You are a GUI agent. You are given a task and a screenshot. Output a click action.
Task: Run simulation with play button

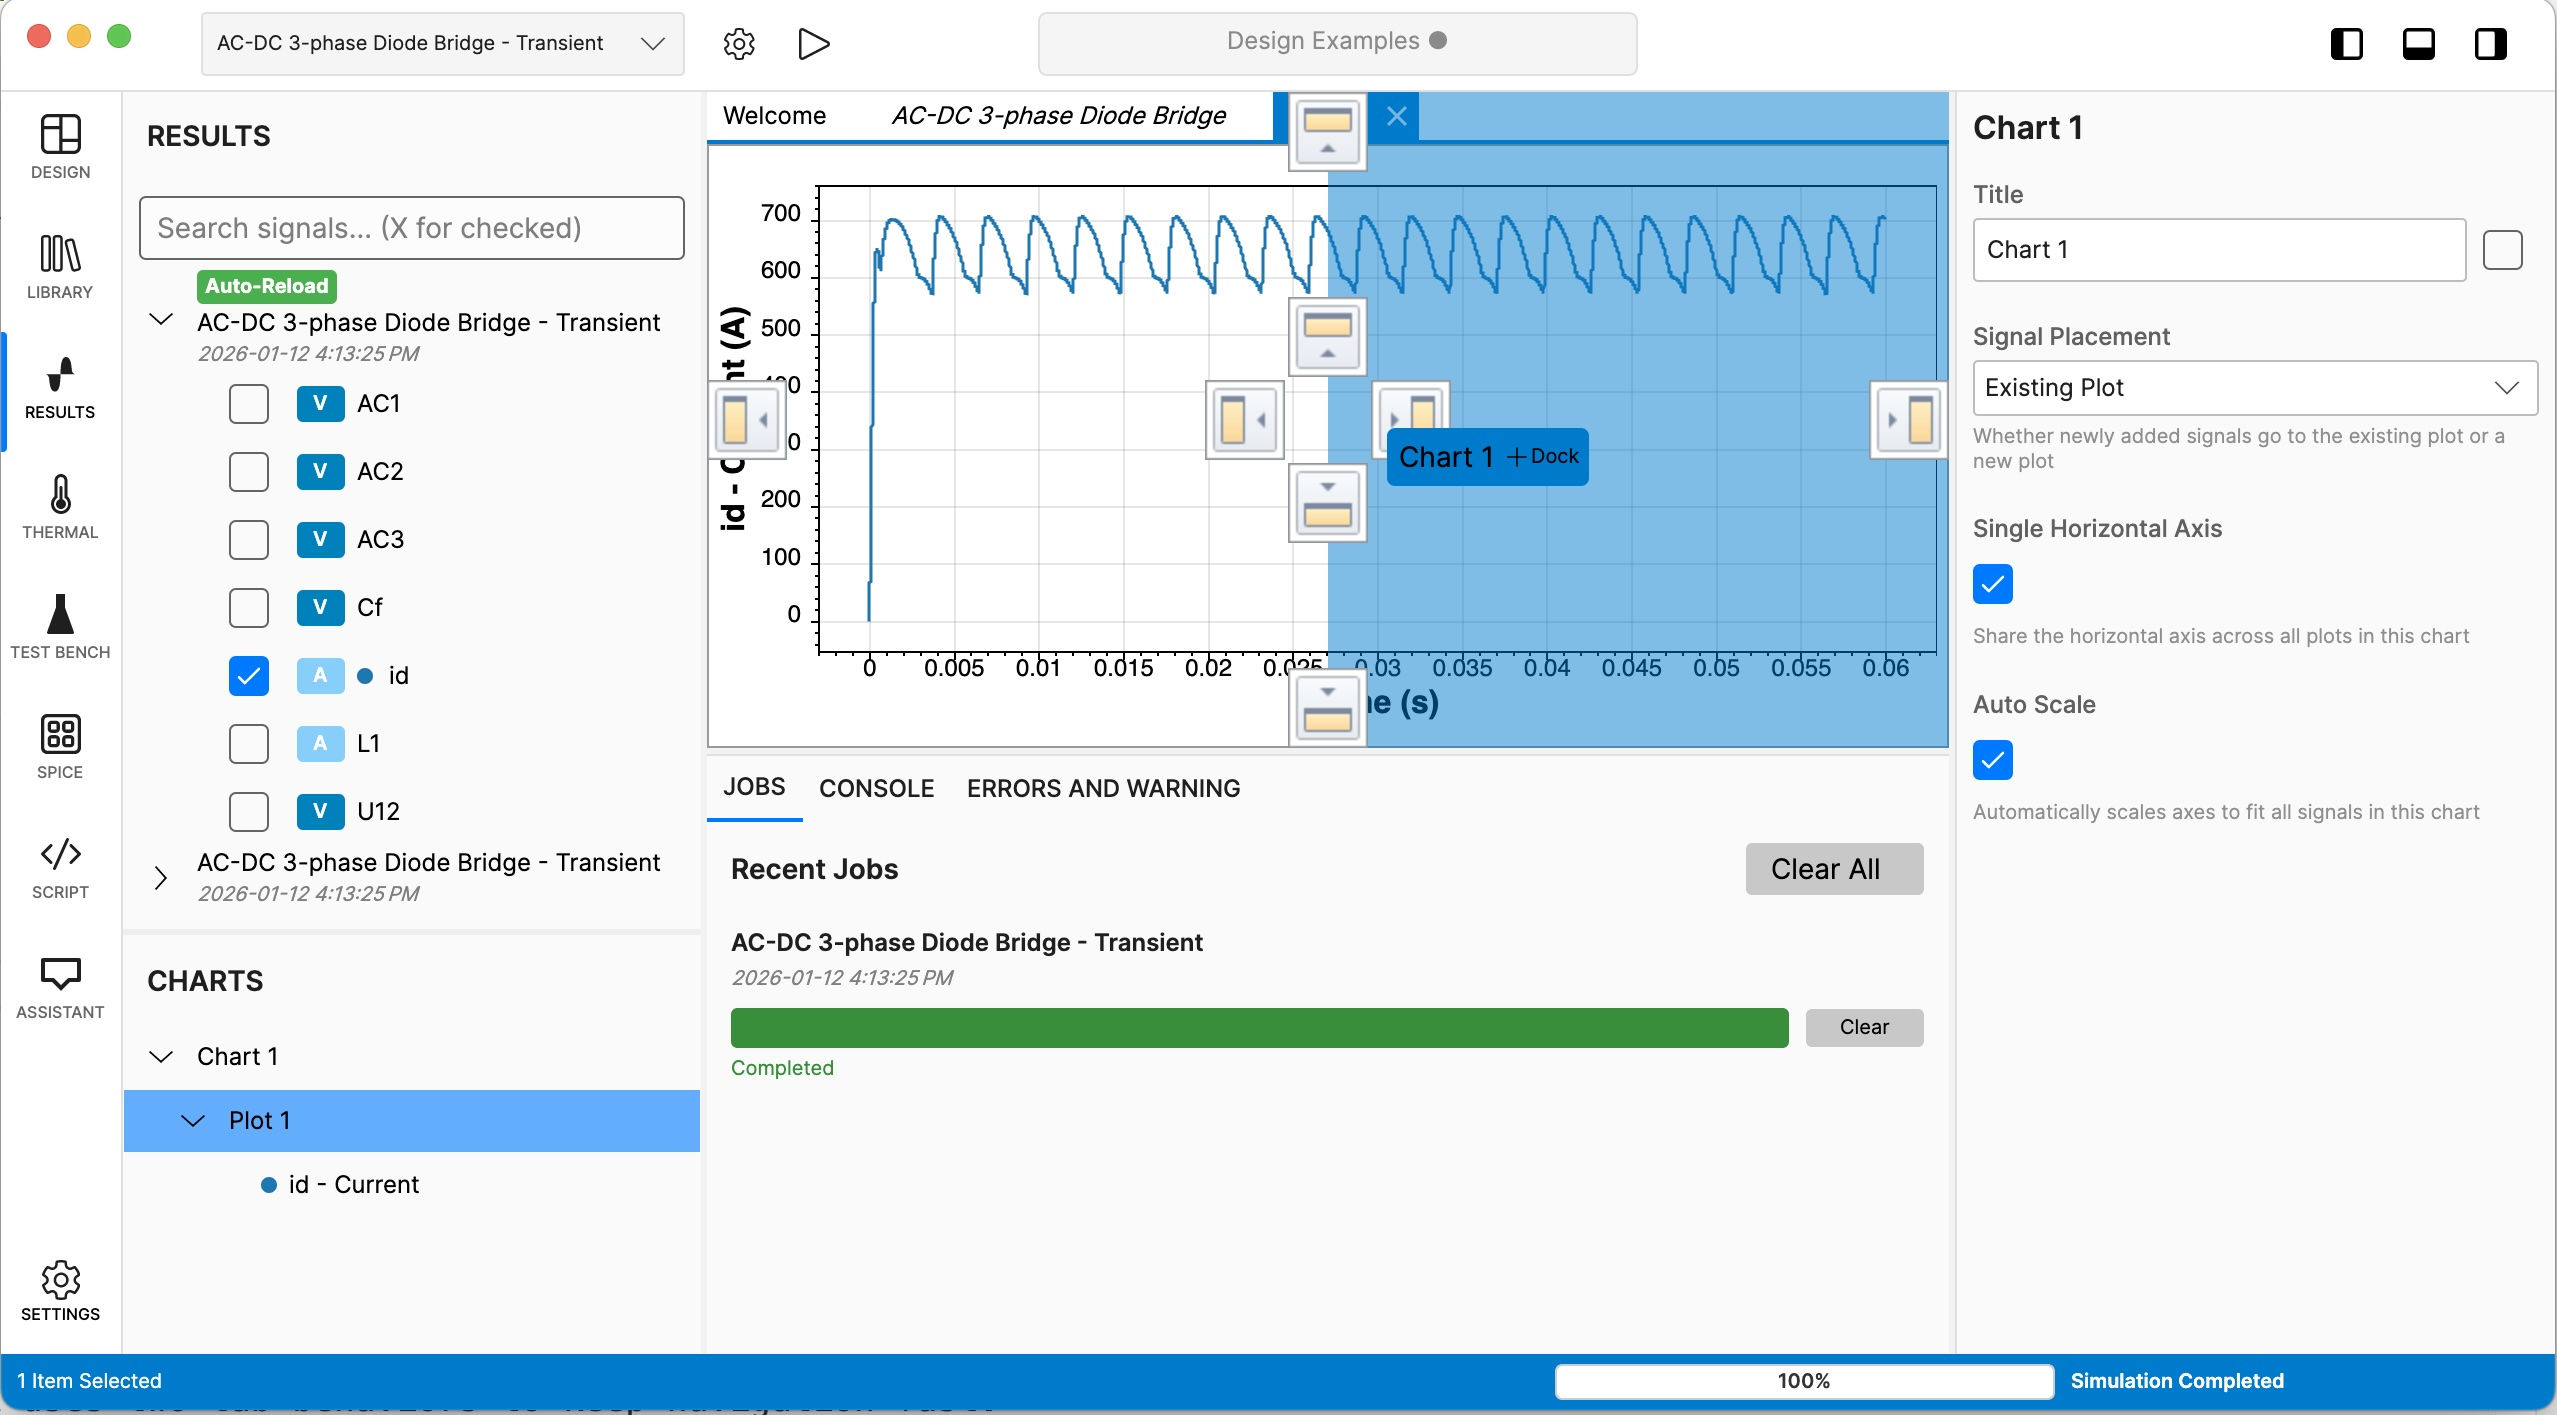click(813, 44)
